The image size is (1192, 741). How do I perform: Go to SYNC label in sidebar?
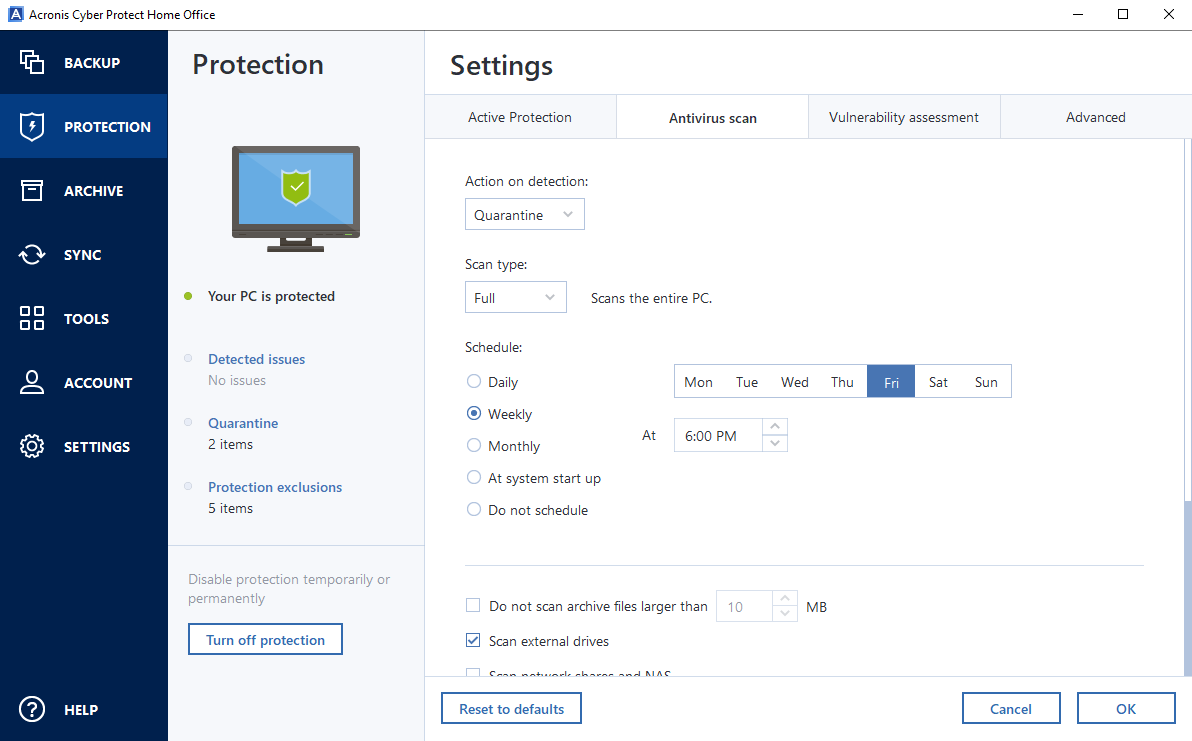point(82,255)
